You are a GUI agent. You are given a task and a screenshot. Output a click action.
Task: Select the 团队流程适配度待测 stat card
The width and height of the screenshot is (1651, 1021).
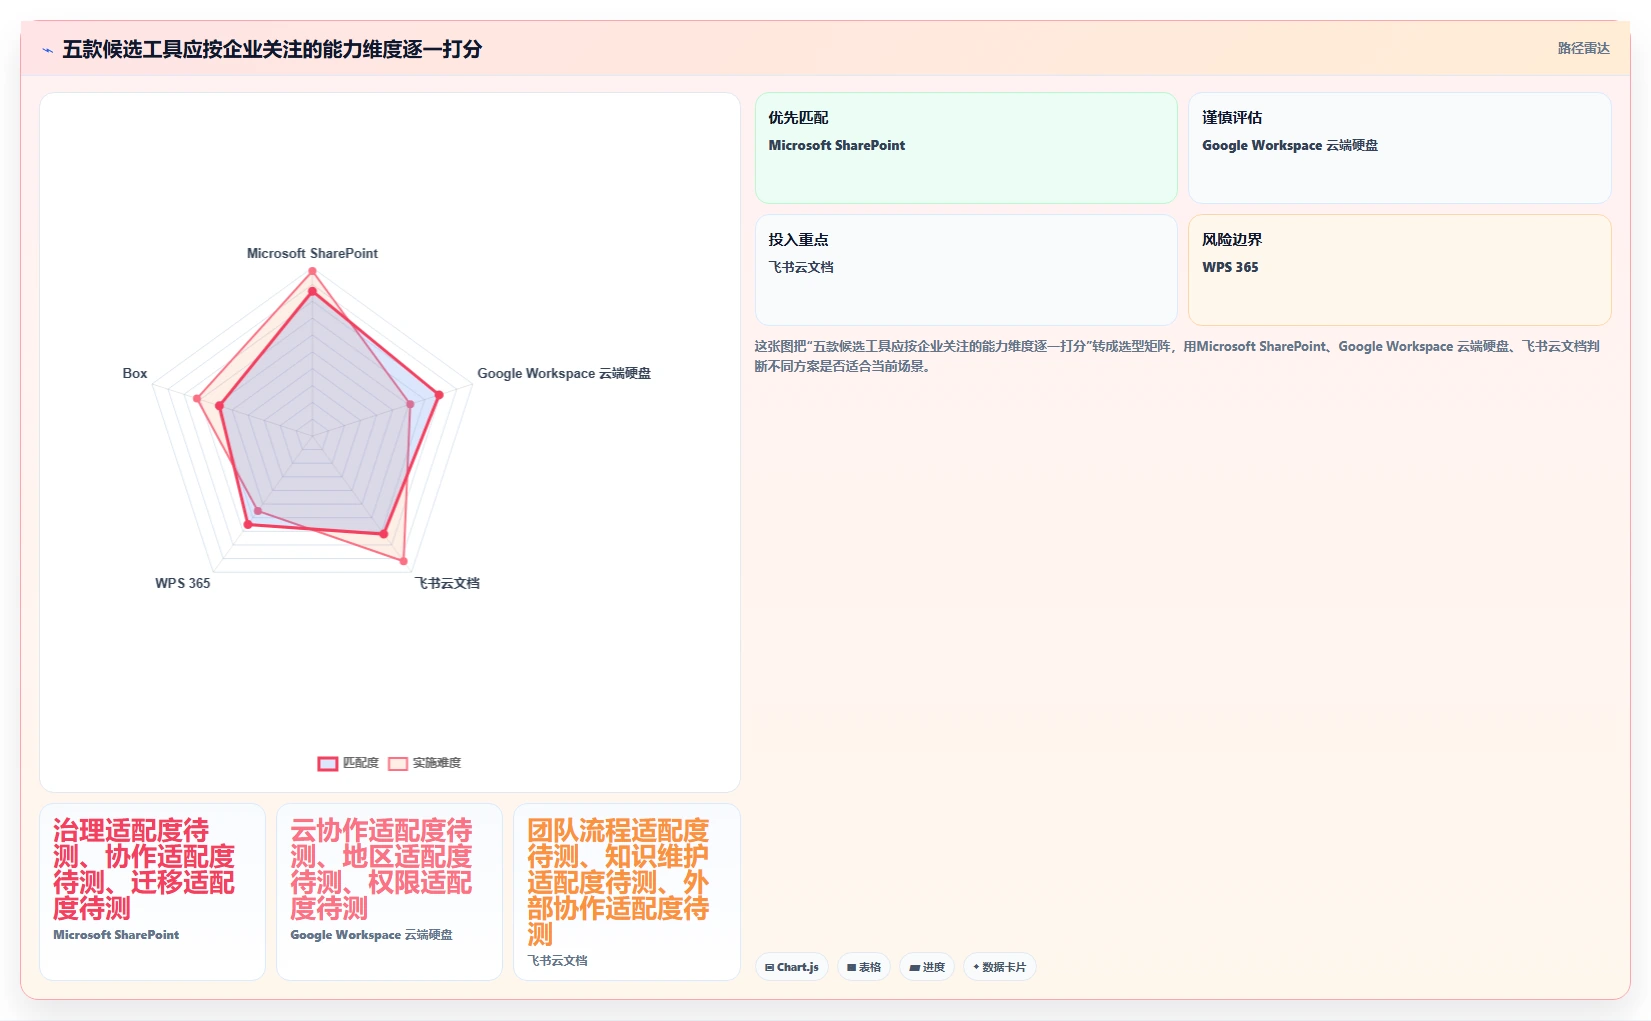627,892
